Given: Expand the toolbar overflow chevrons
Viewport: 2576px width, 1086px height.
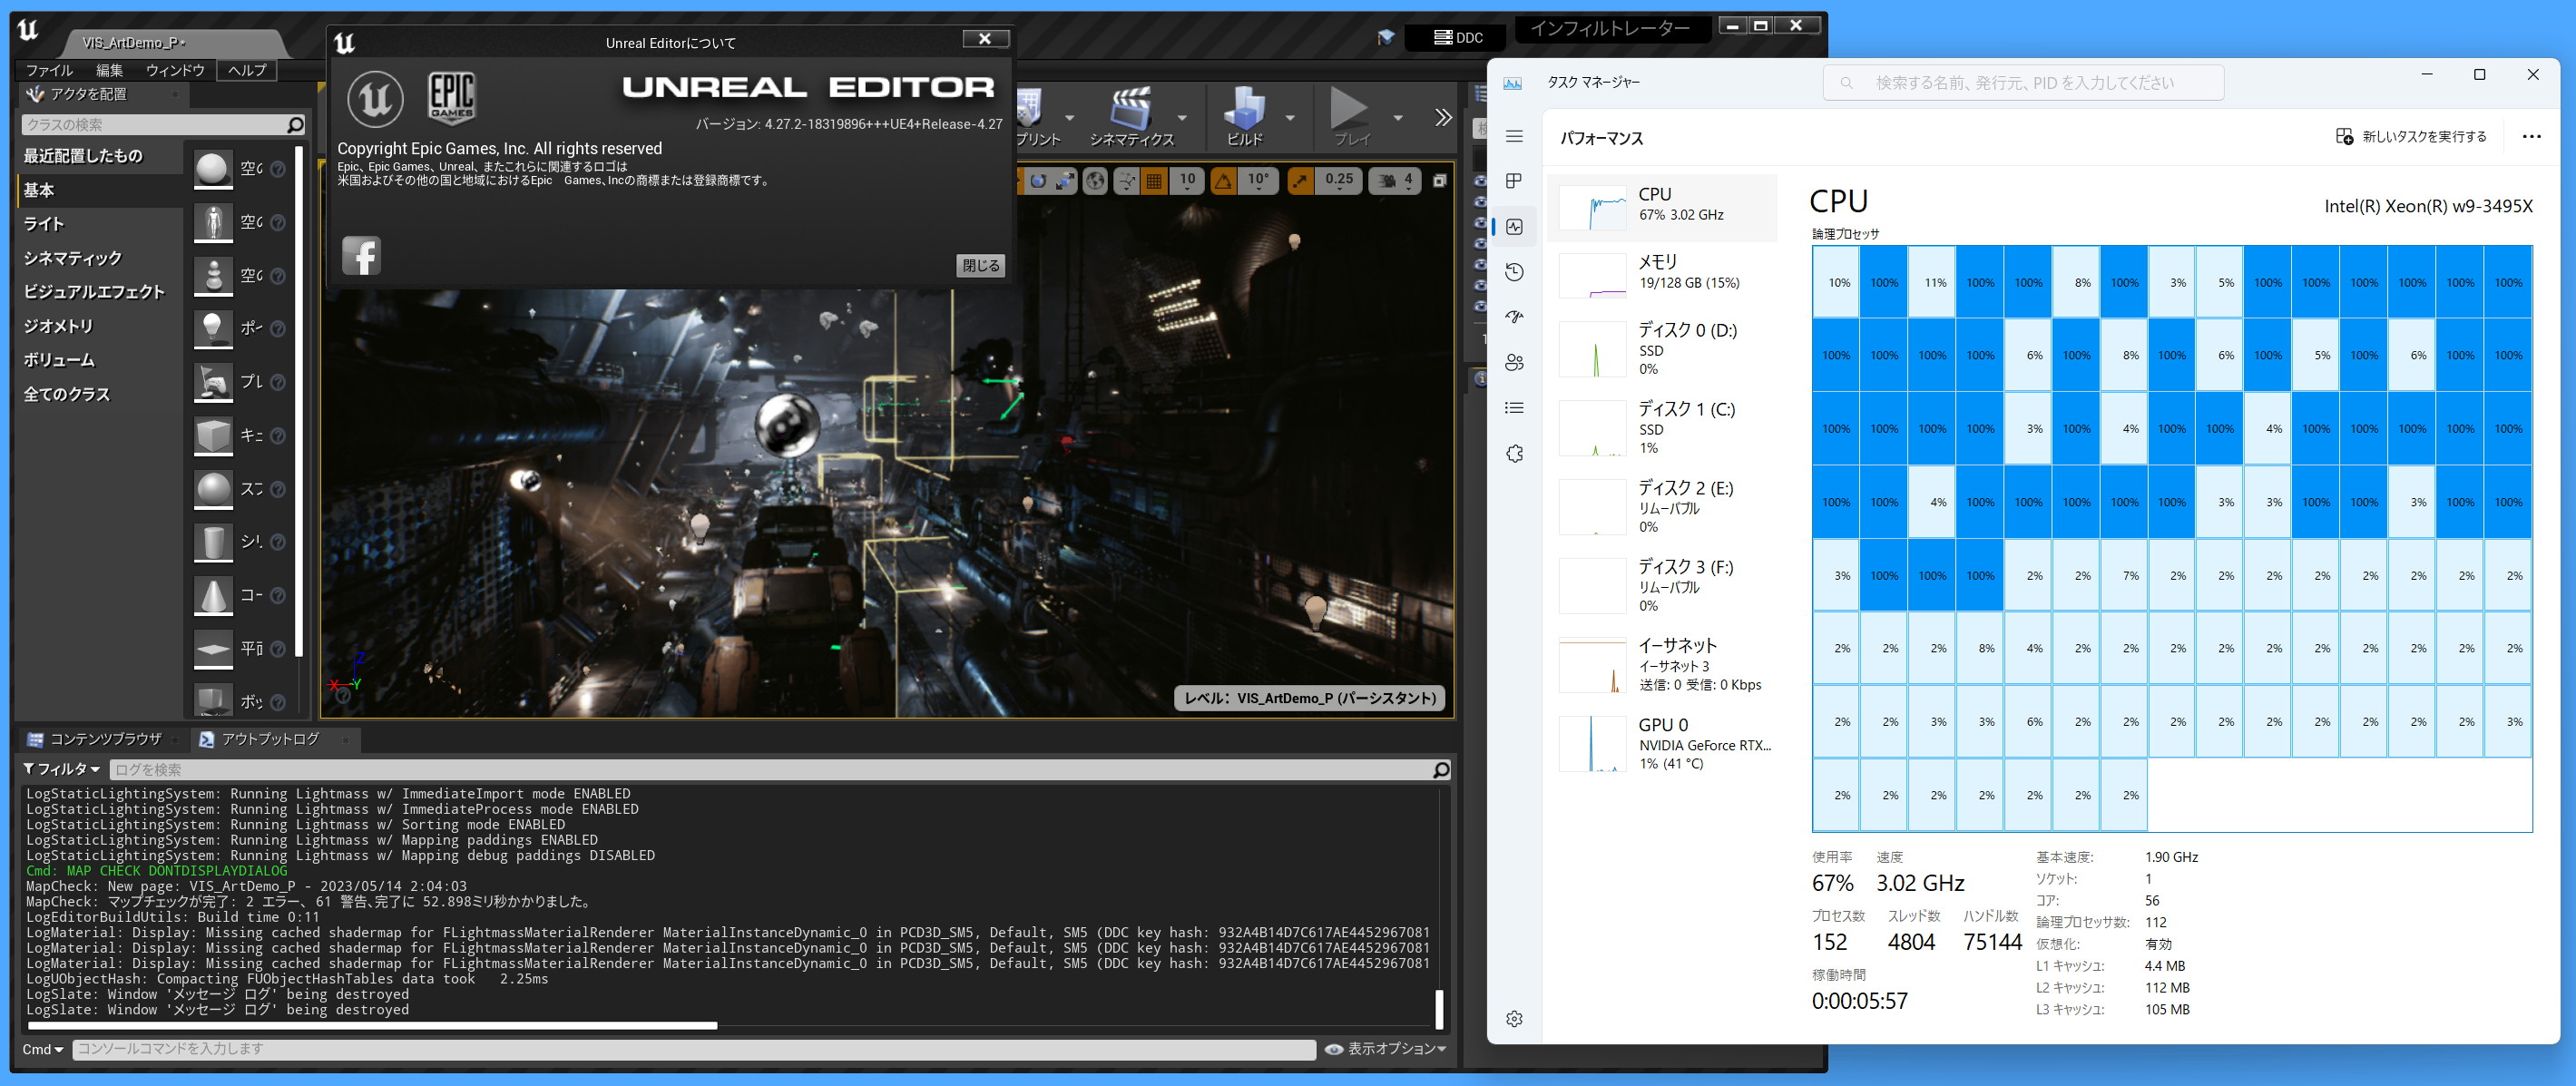Looking at the screenshot, I should 1442,117.
